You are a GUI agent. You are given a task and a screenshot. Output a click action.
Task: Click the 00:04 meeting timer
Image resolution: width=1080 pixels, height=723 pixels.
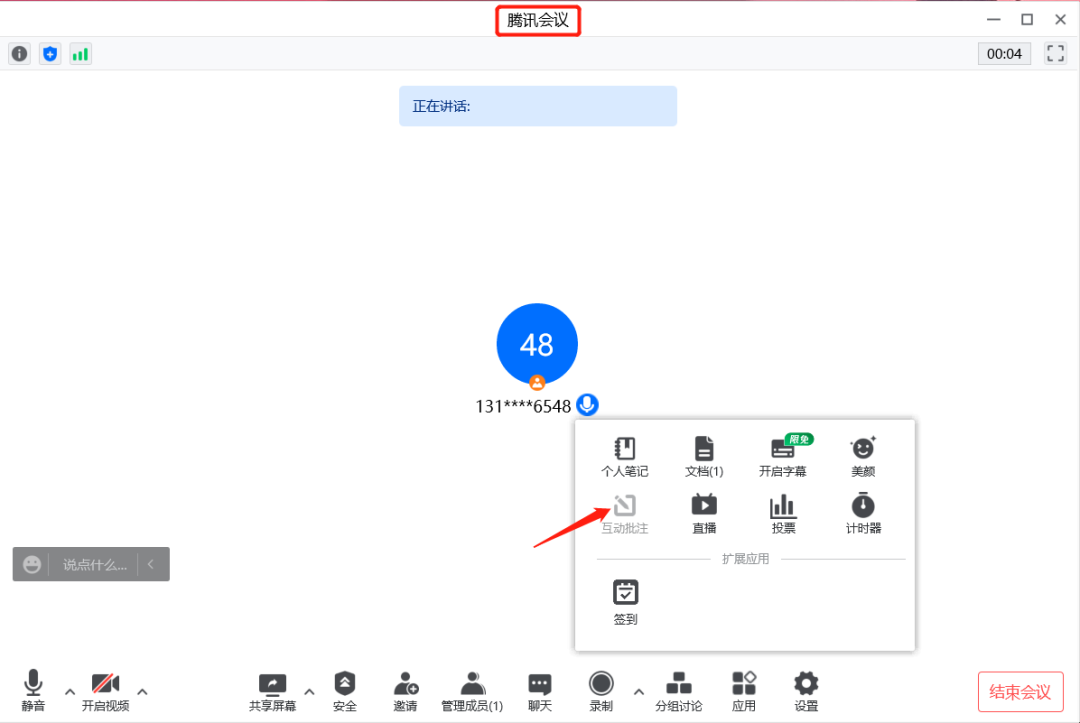coord(1004,54)
